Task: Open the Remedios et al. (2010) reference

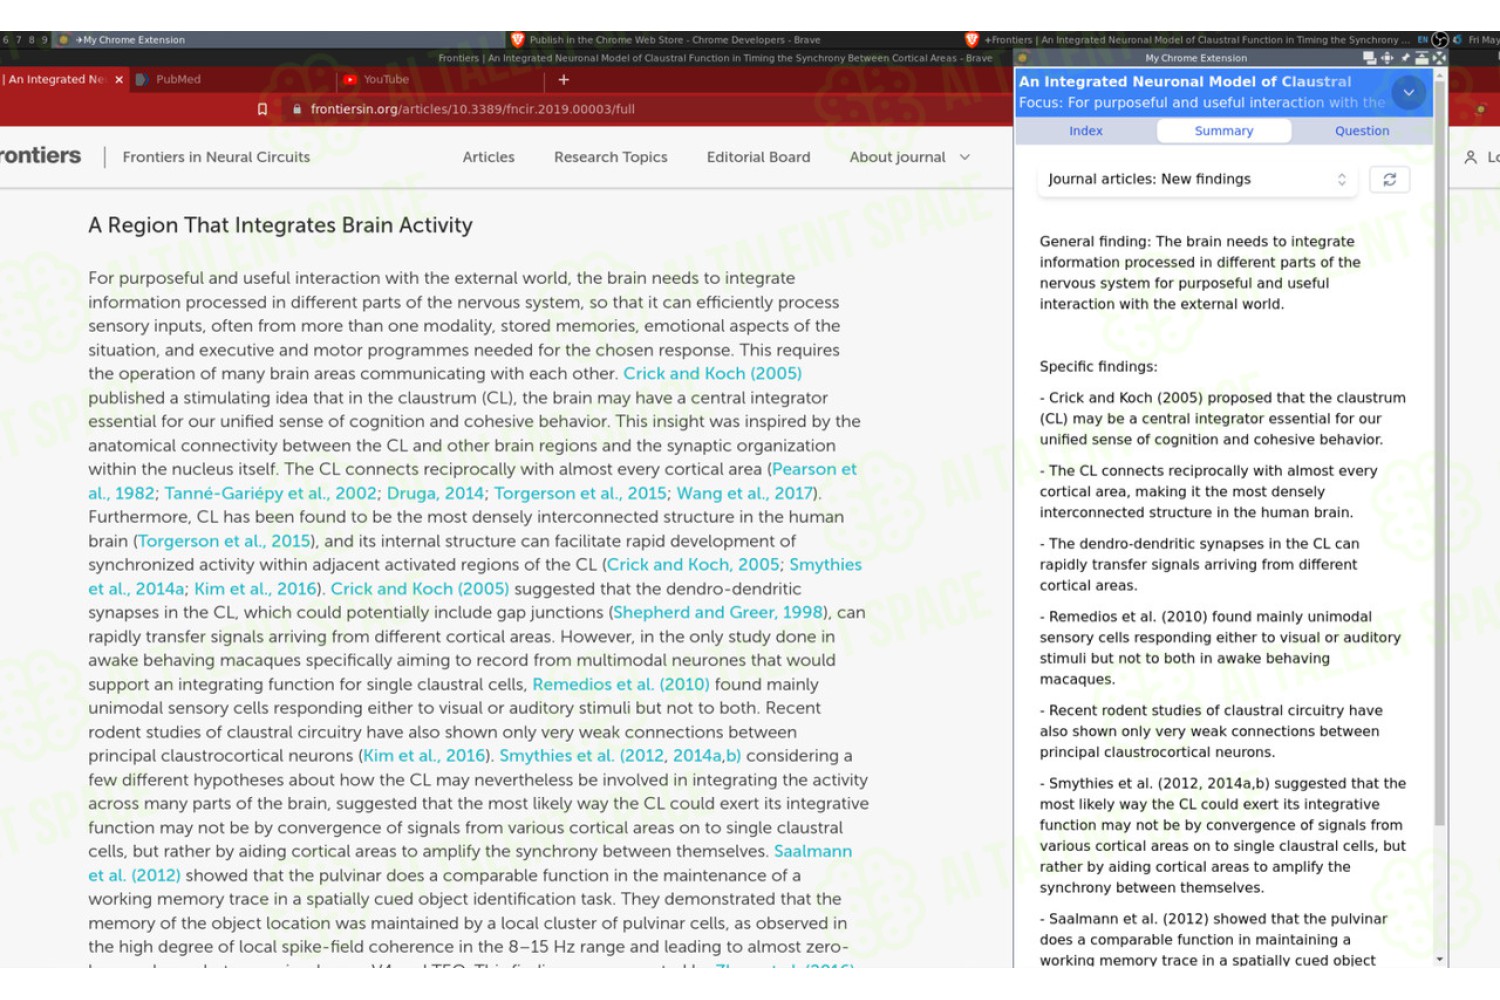Action: 620,685
